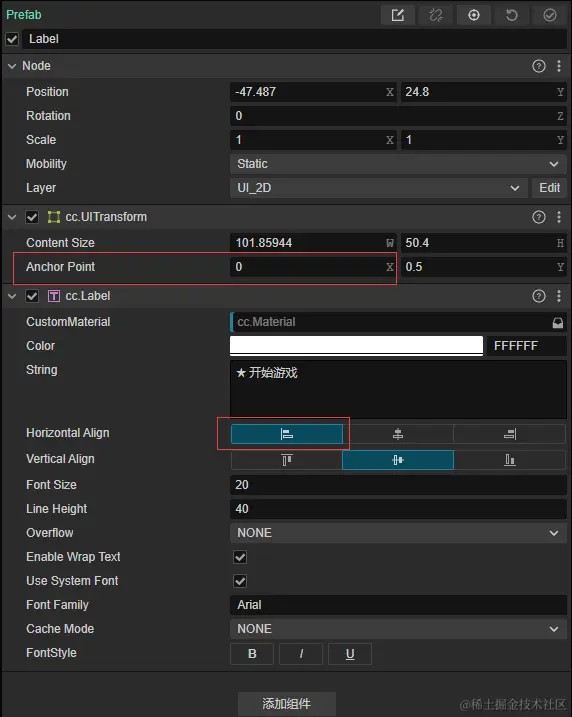Open the Cache Mode dropdown
Viewport: 572px width, 717px height.
[398, 629]
